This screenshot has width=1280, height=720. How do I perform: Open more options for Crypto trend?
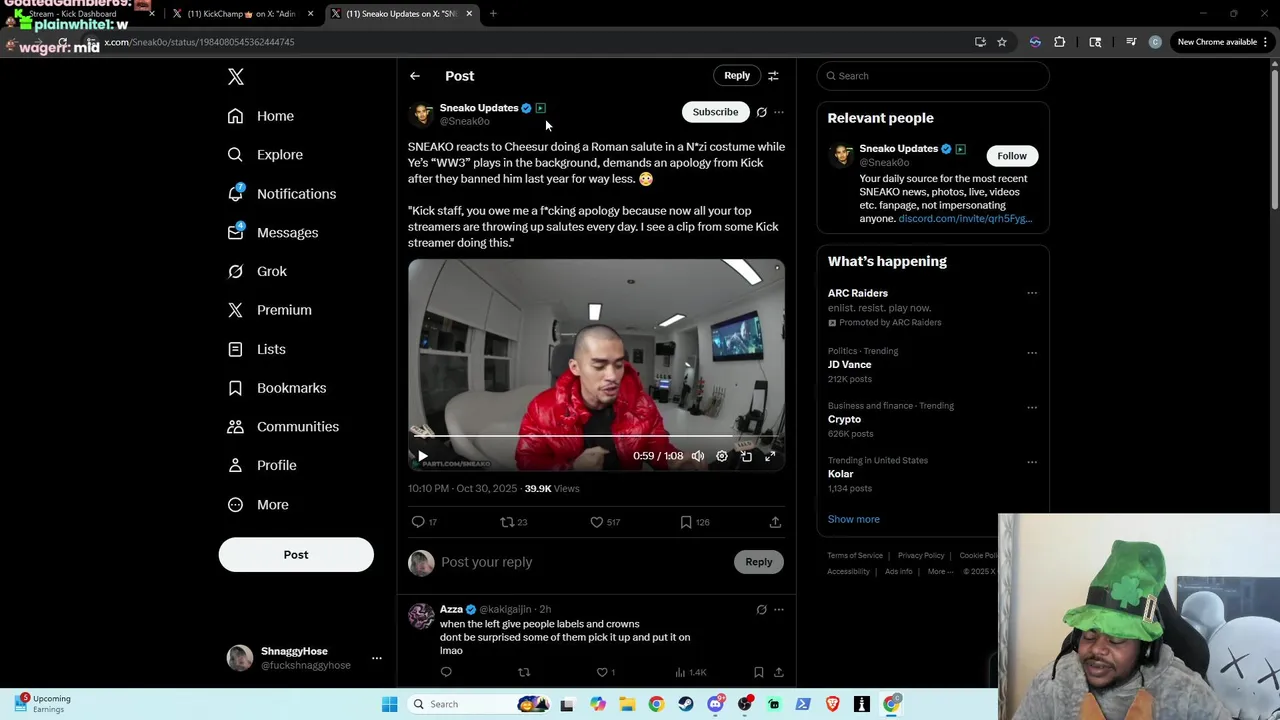pos(1032,408)
